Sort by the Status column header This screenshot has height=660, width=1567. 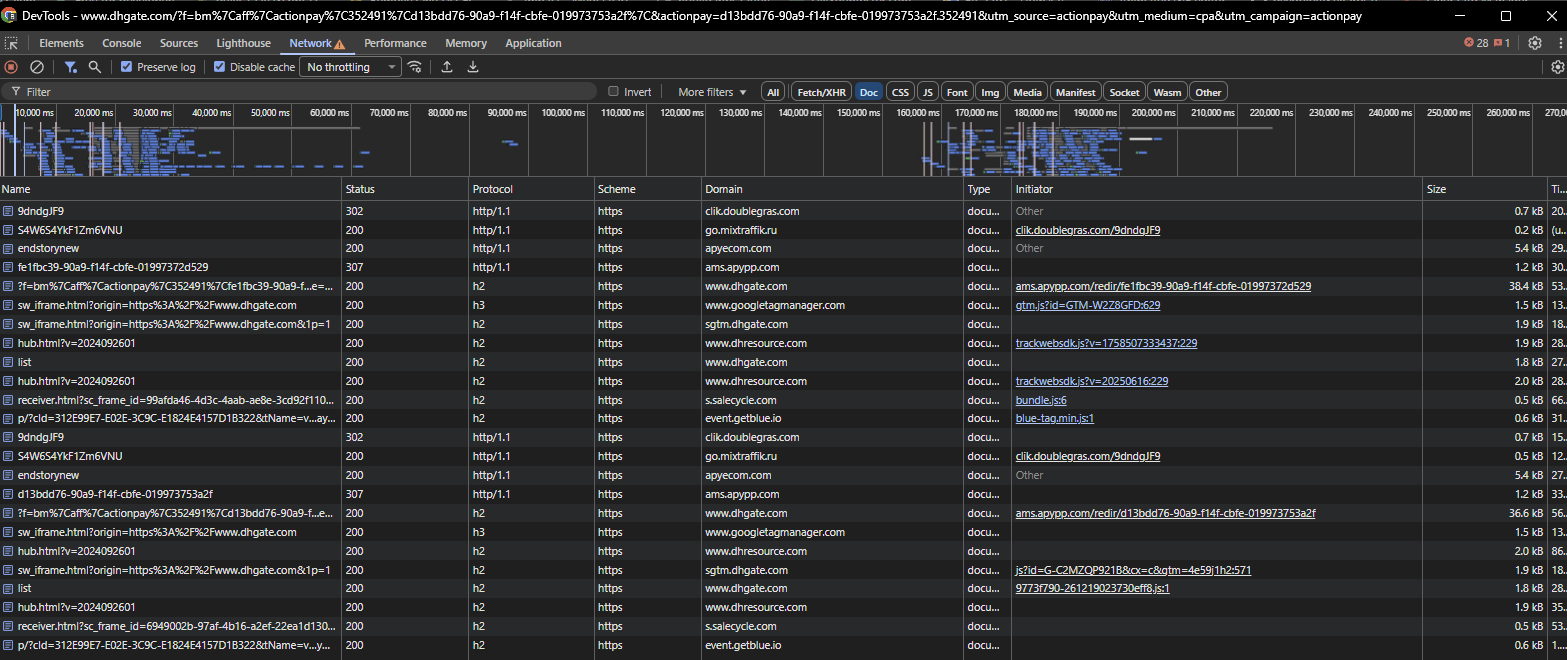pyautogui.click(x=404, y=189)
